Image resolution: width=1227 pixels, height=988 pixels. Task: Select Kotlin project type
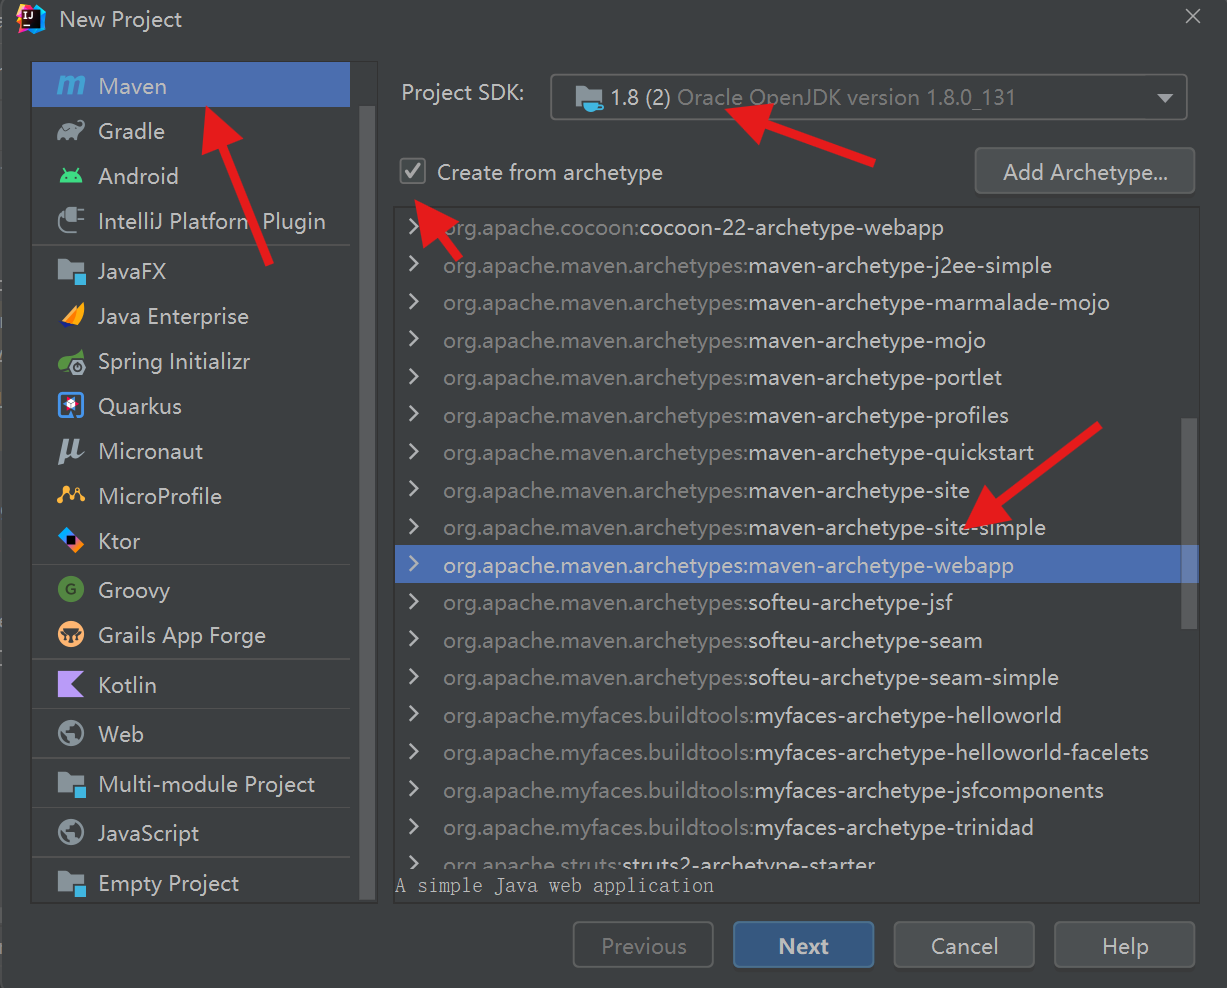click(x=191, y=685)
